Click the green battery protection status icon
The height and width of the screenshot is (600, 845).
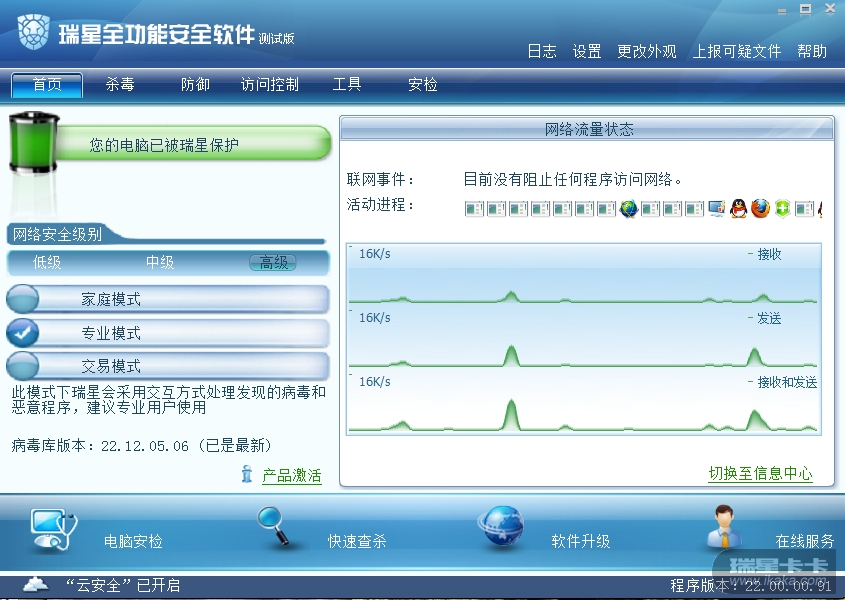pos(33,143)
